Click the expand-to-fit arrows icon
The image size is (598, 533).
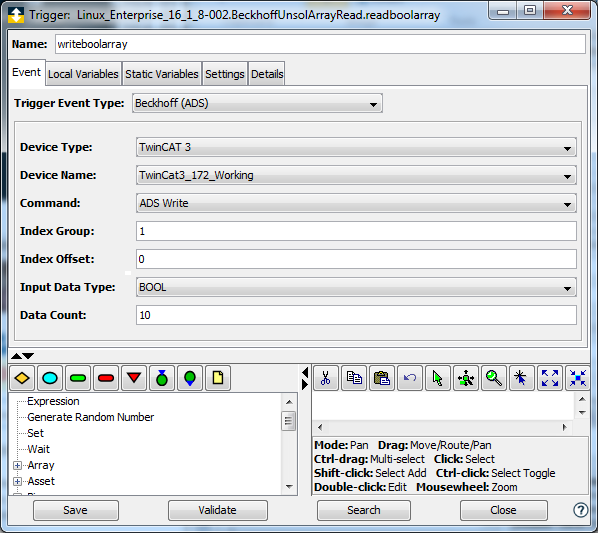click(550, 378)
